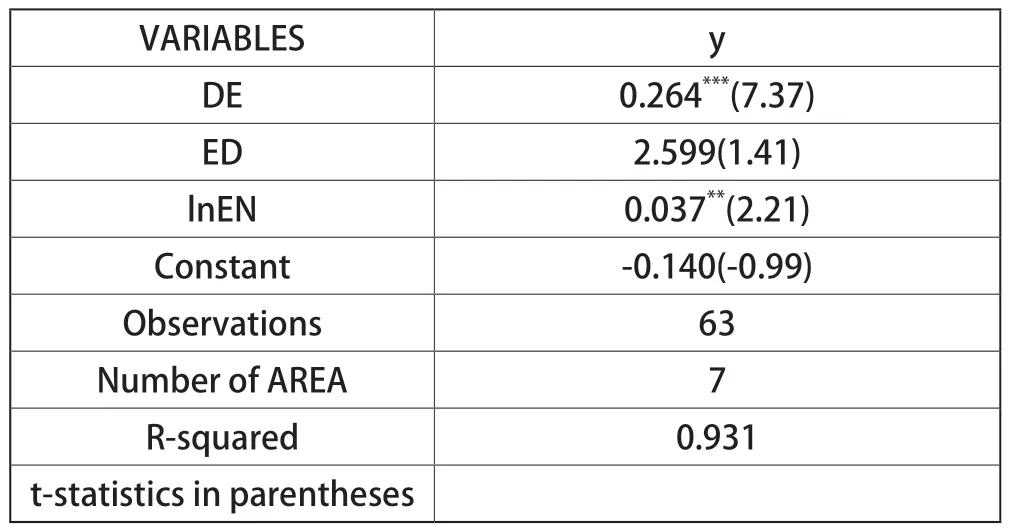1010x532 pixels.
Task: Select the -0.140(-0.99) value cell
Action: pos(717,266)
